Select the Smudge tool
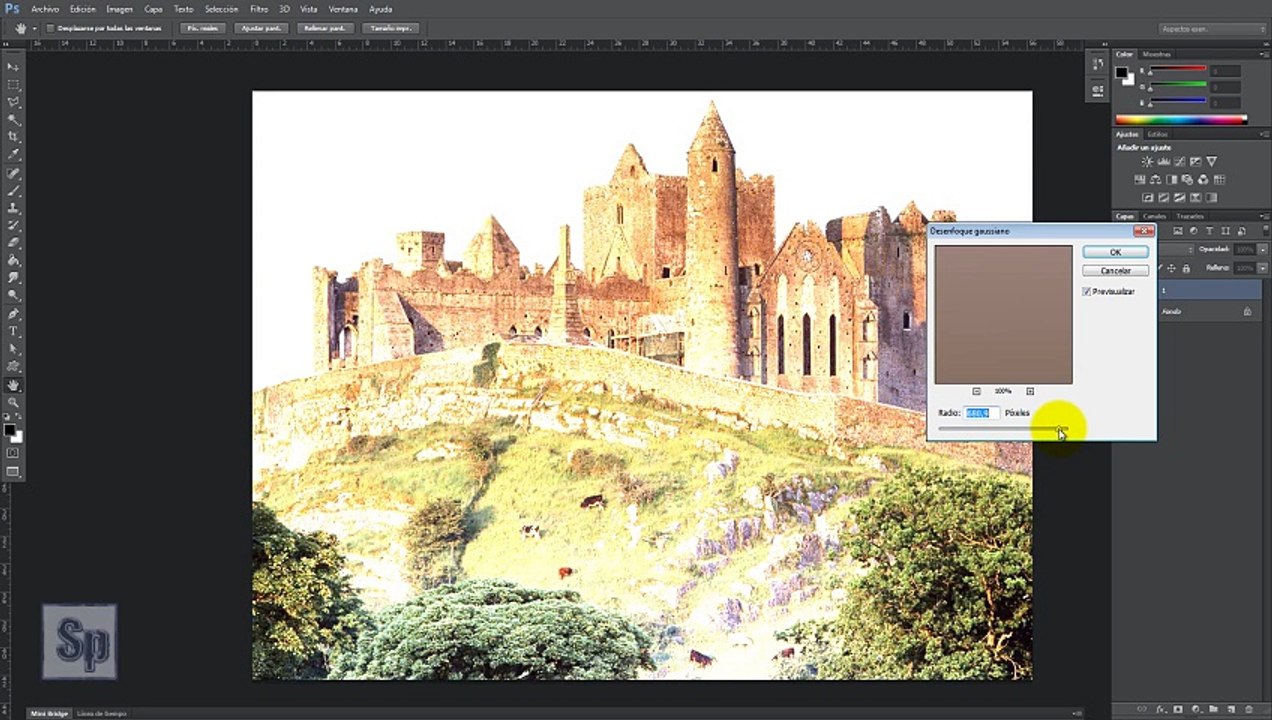This screenshot has width=1272, height=720. coord(14,278)
